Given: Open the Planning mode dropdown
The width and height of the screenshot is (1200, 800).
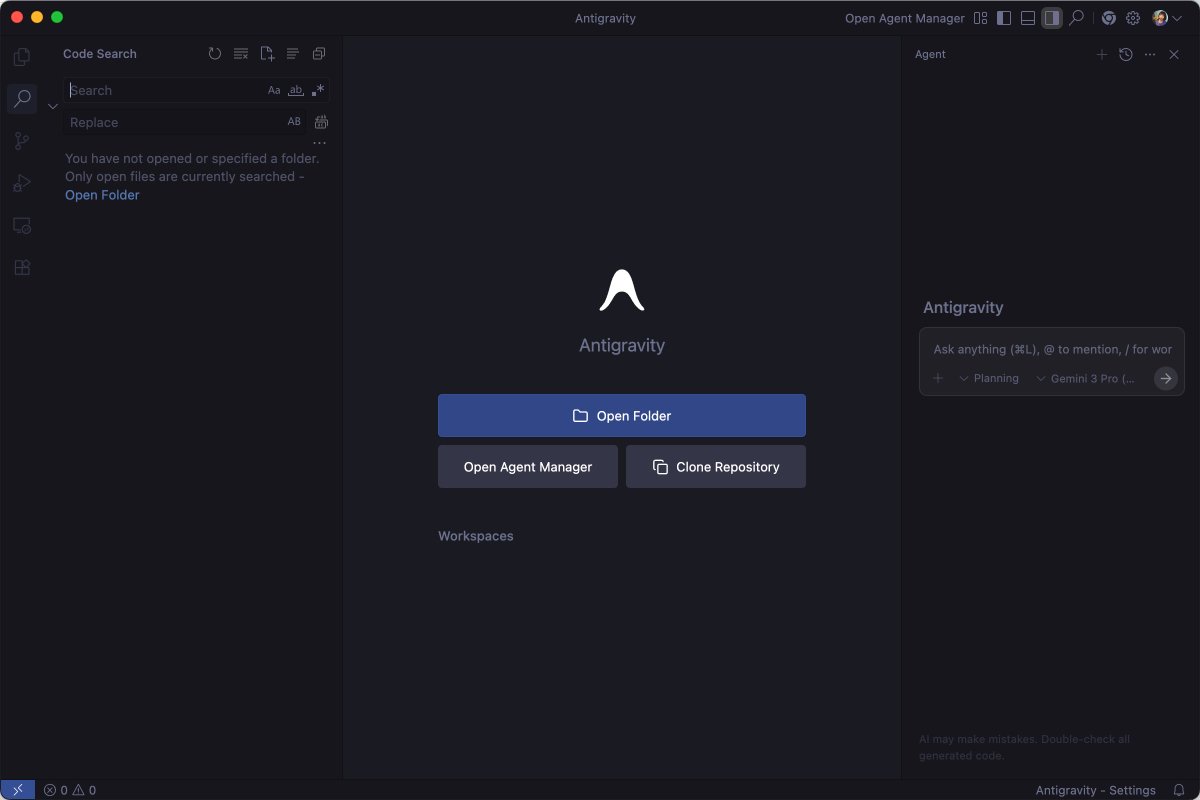Looking at the screenshot, I should (x=989, y=378).
